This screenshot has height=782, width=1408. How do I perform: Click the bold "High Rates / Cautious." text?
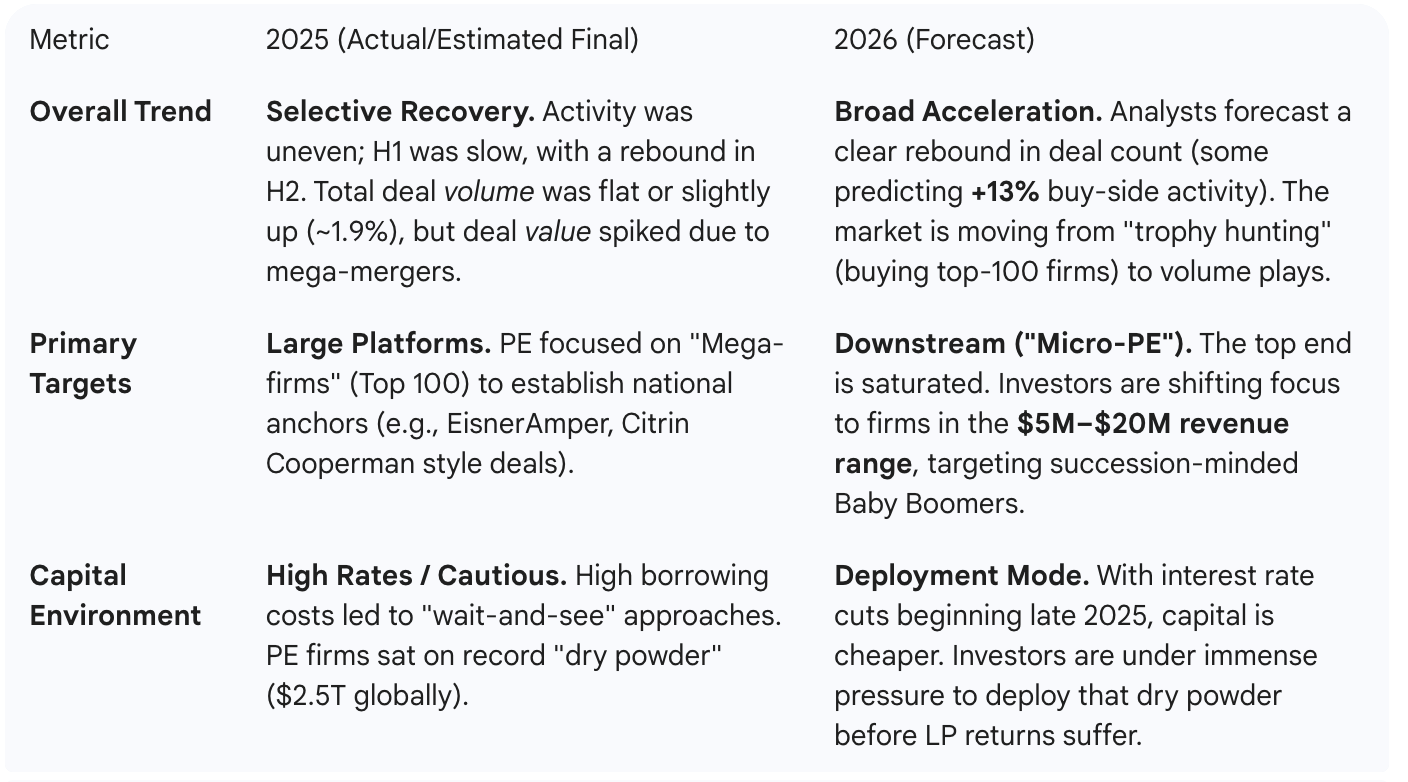(x=416, y=575)
